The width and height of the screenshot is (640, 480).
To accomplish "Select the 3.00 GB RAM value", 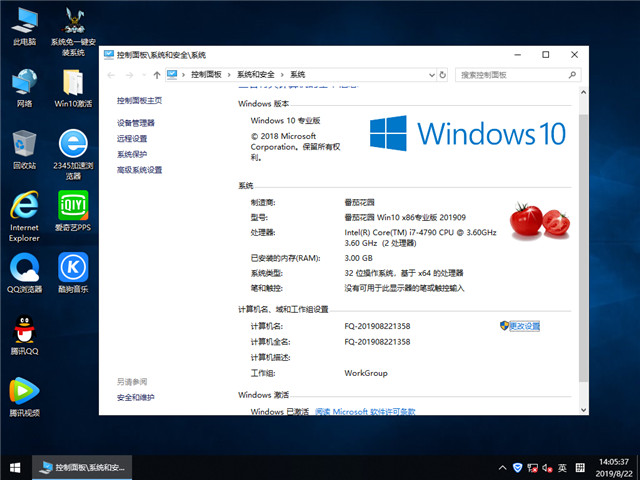I will coord(358,258).
